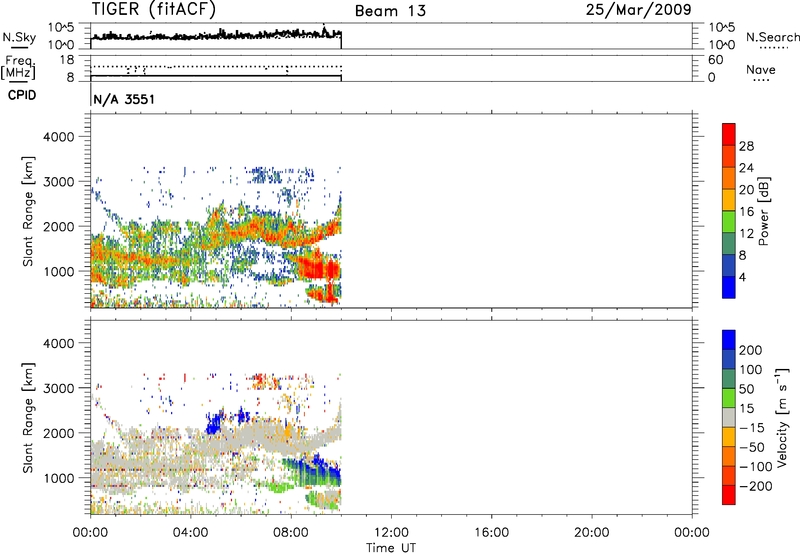The image size is (800, 554).
Task: Click the 'Beam 13' label
Action: [x=390, y=11]
